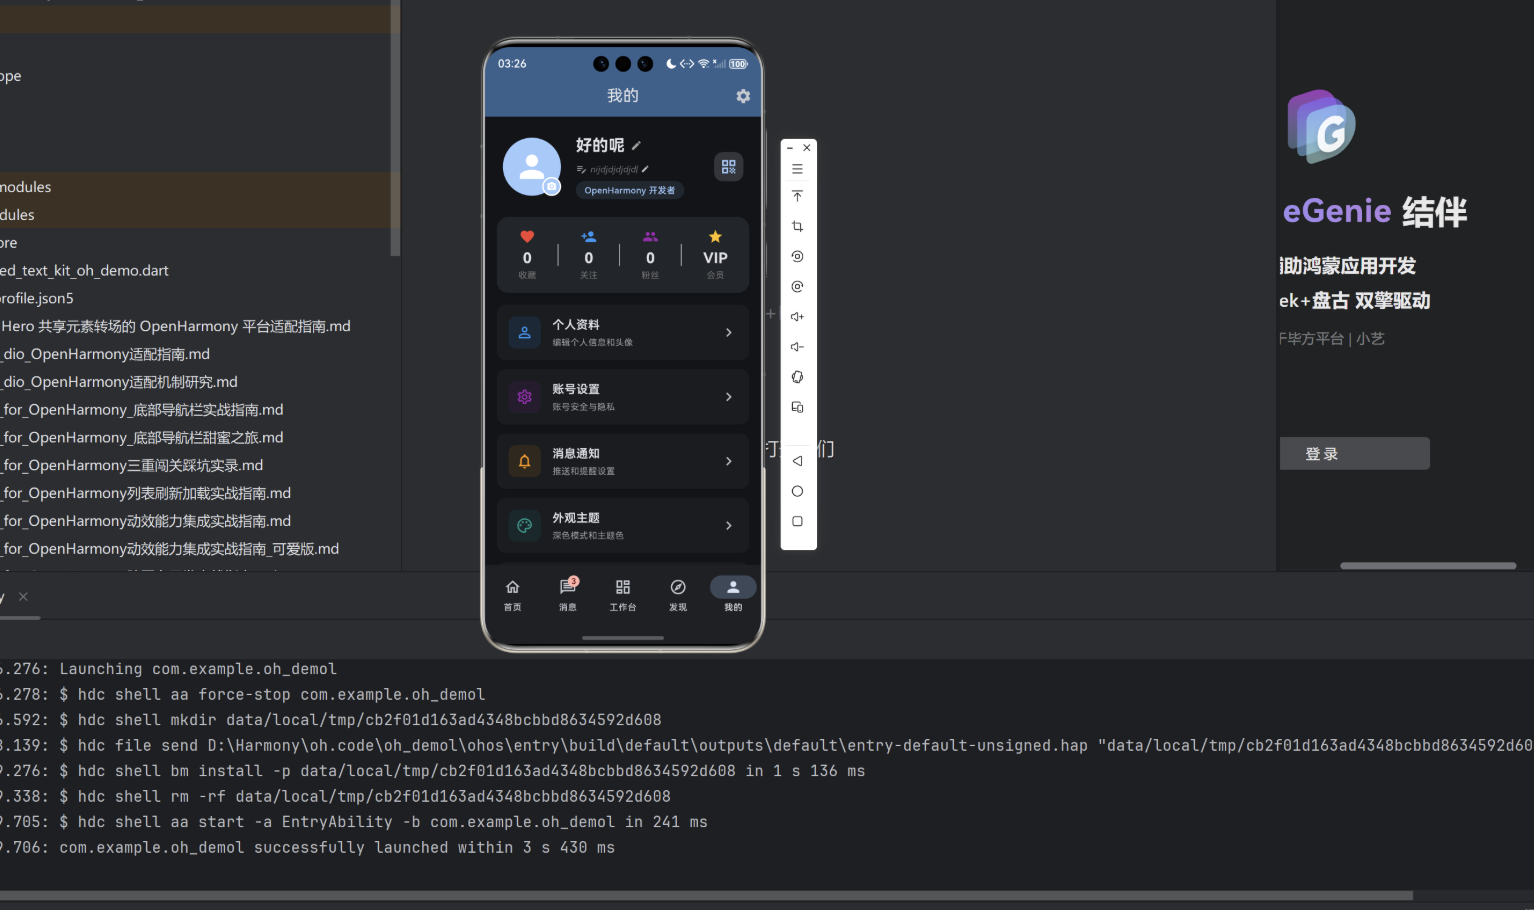
Task: Open ed_text_kit_oh_demo.dart file
Action: click(84, 271)
